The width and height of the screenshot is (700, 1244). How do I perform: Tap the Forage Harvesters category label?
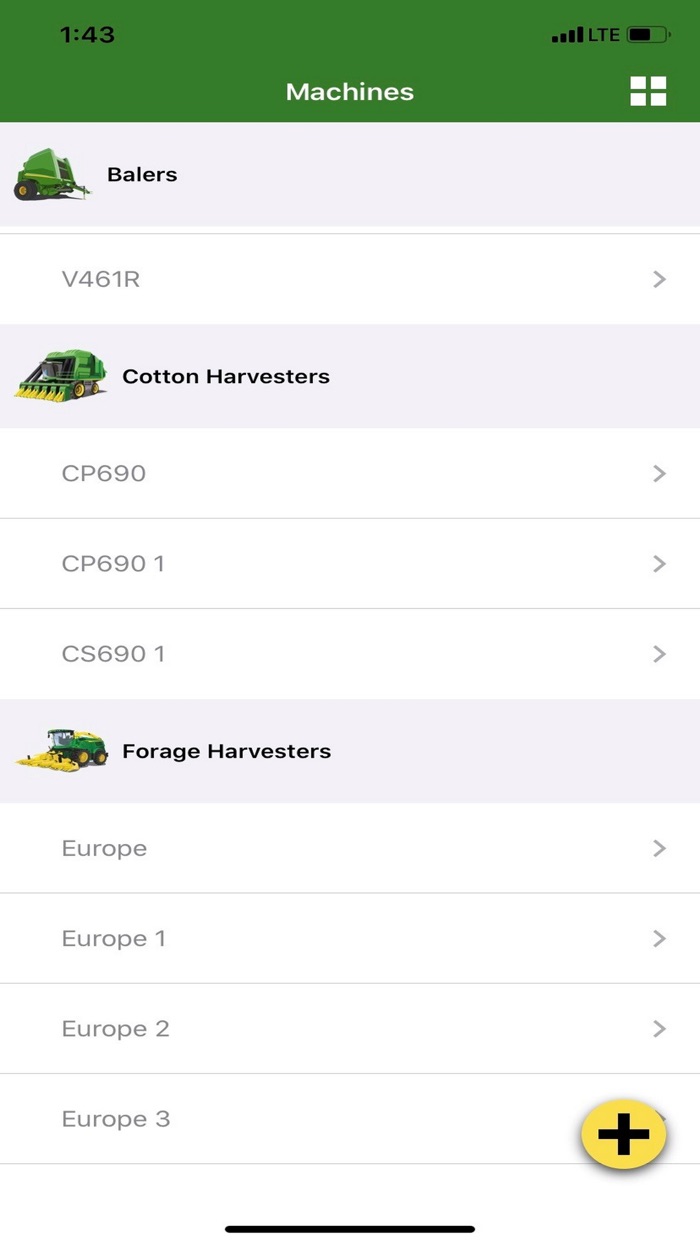point(226,751)
